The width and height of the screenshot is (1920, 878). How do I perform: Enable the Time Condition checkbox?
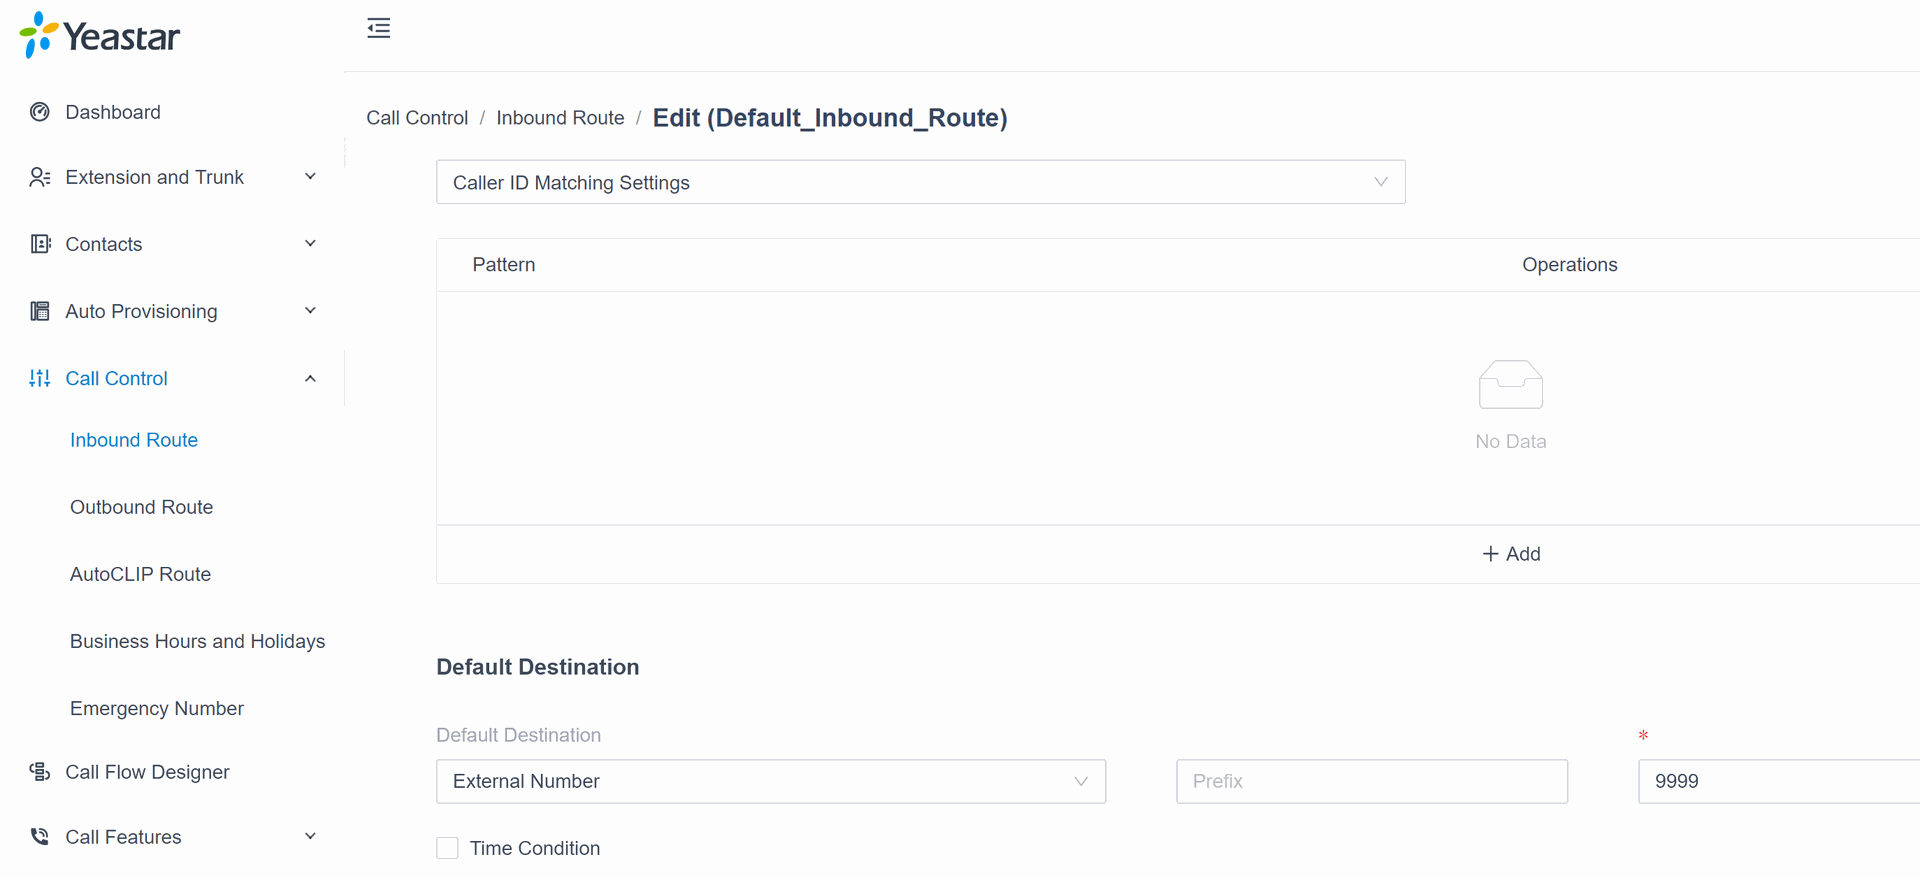tap(447, 848)
